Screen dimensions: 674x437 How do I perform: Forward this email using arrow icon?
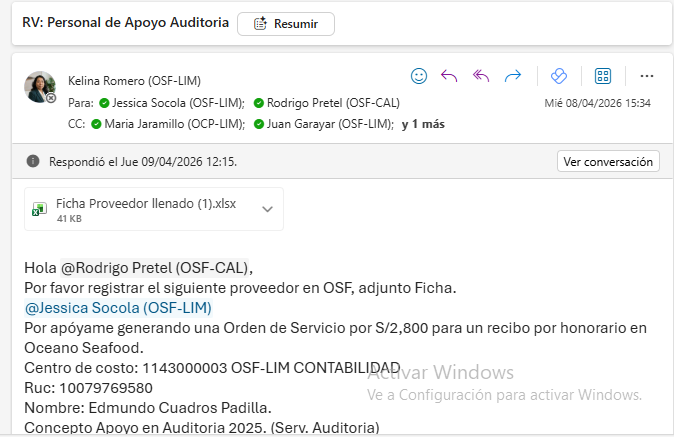click(513, 76)
